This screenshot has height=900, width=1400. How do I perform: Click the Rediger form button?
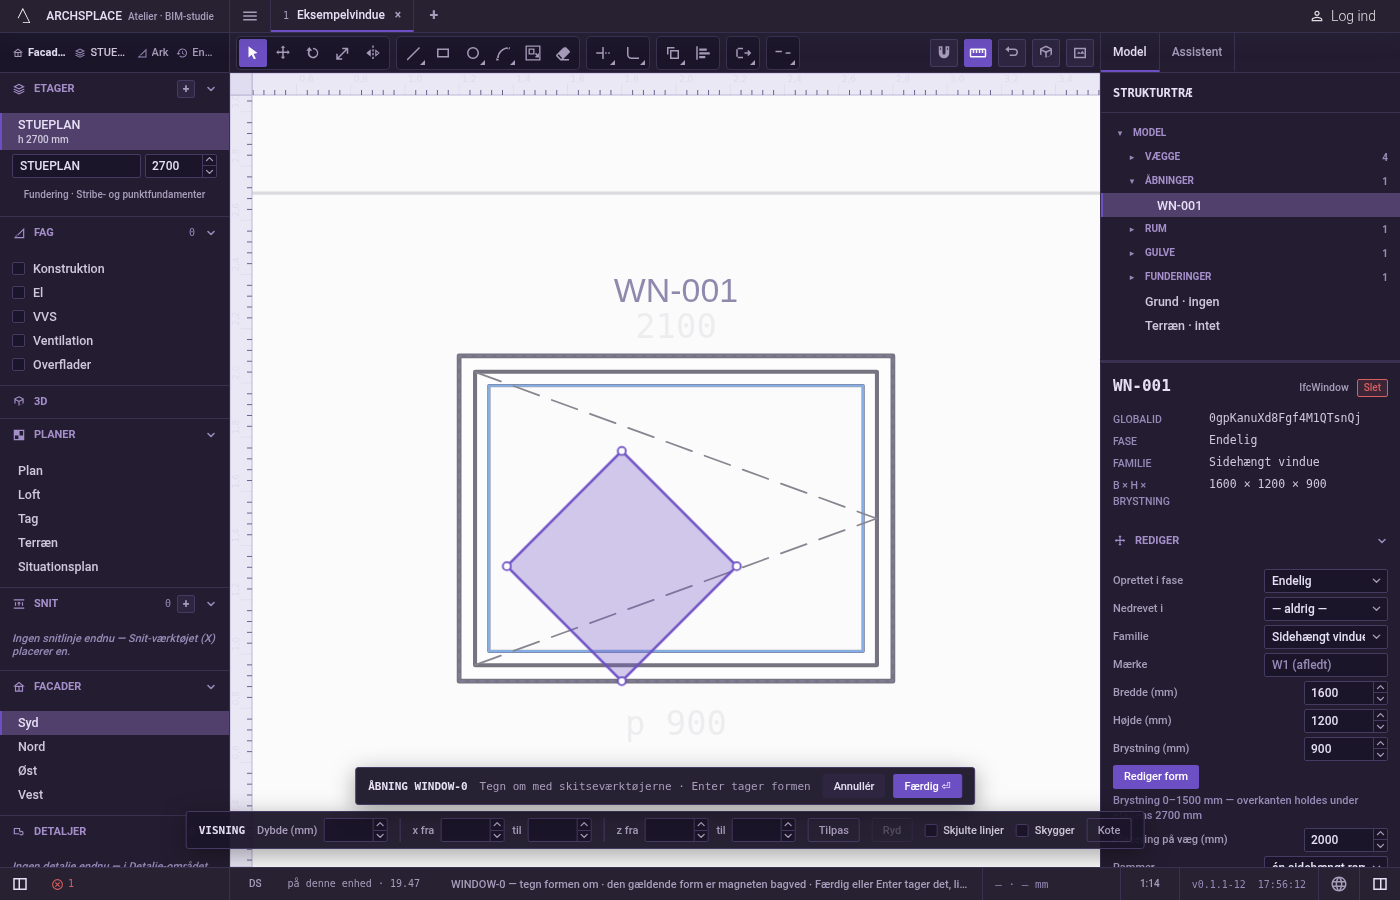pos(1155,777)
